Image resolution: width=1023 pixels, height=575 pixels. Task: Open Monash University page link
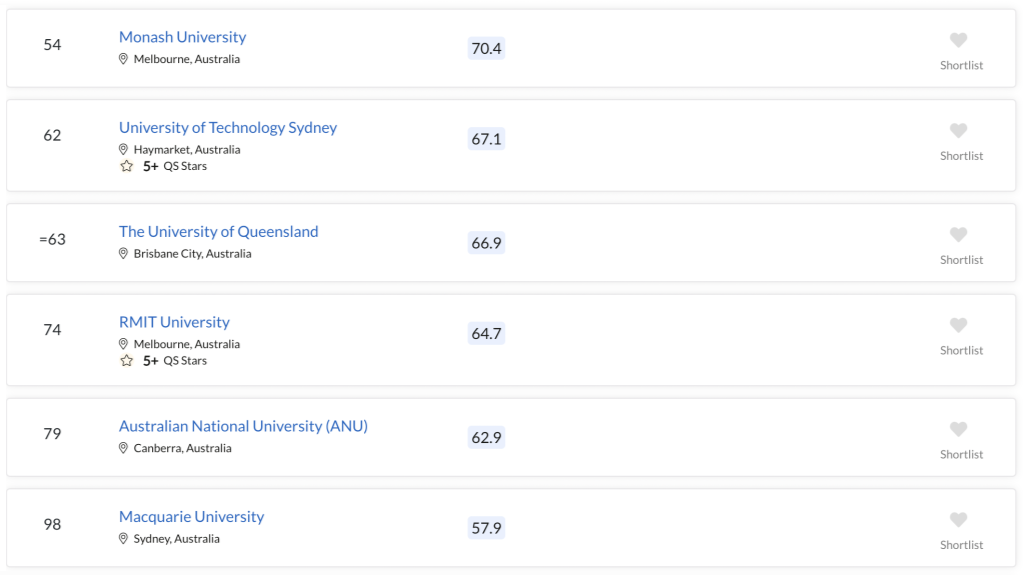pyautogui.click(x=182, y=37)
